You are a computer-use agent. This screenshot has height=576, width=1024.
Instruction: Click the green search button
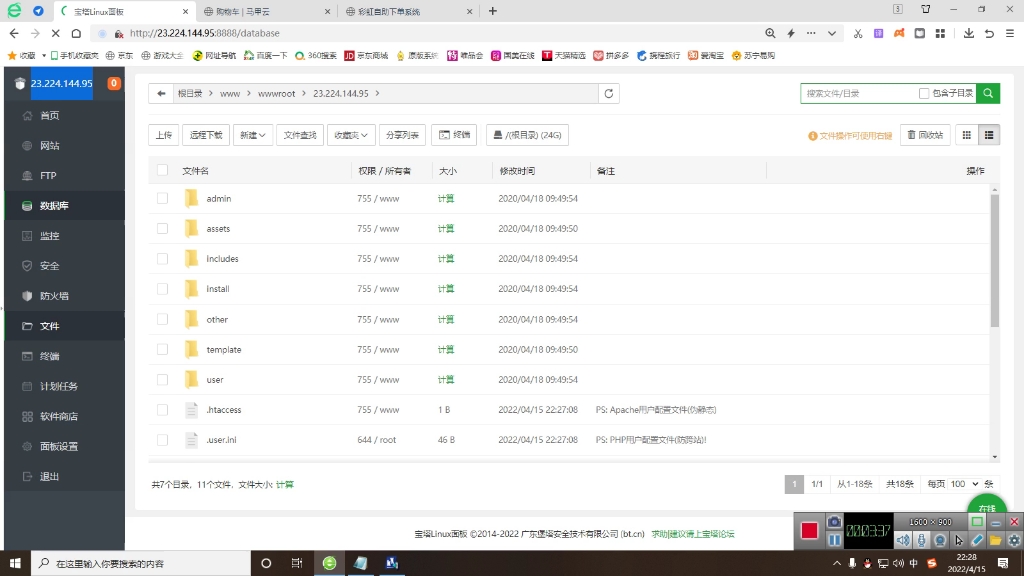988,93
